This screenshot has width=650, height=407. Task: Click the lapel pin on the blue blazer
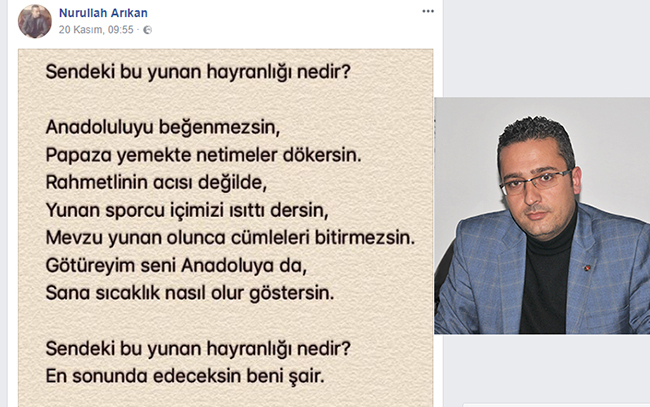tap(587, 268)
